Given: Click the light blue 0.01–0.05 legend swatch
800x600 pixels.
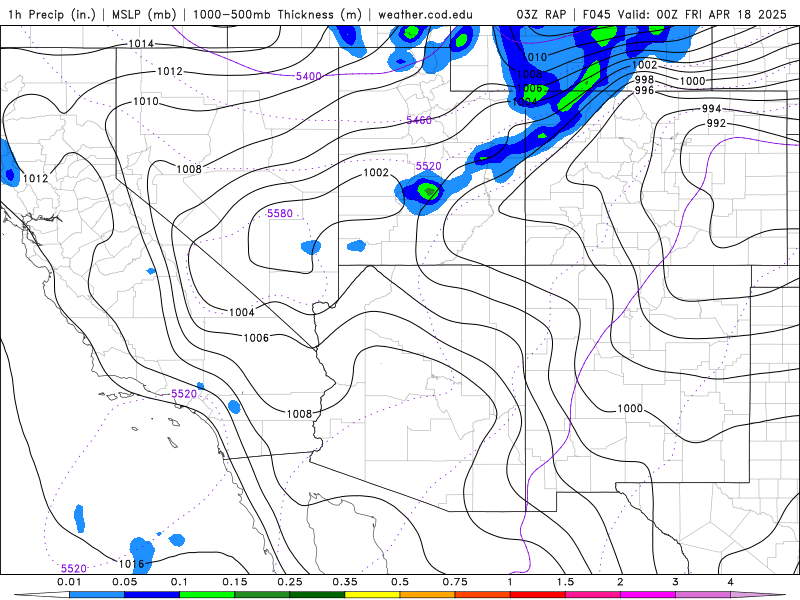Looking at the screenshot, I should click(97, 595).
